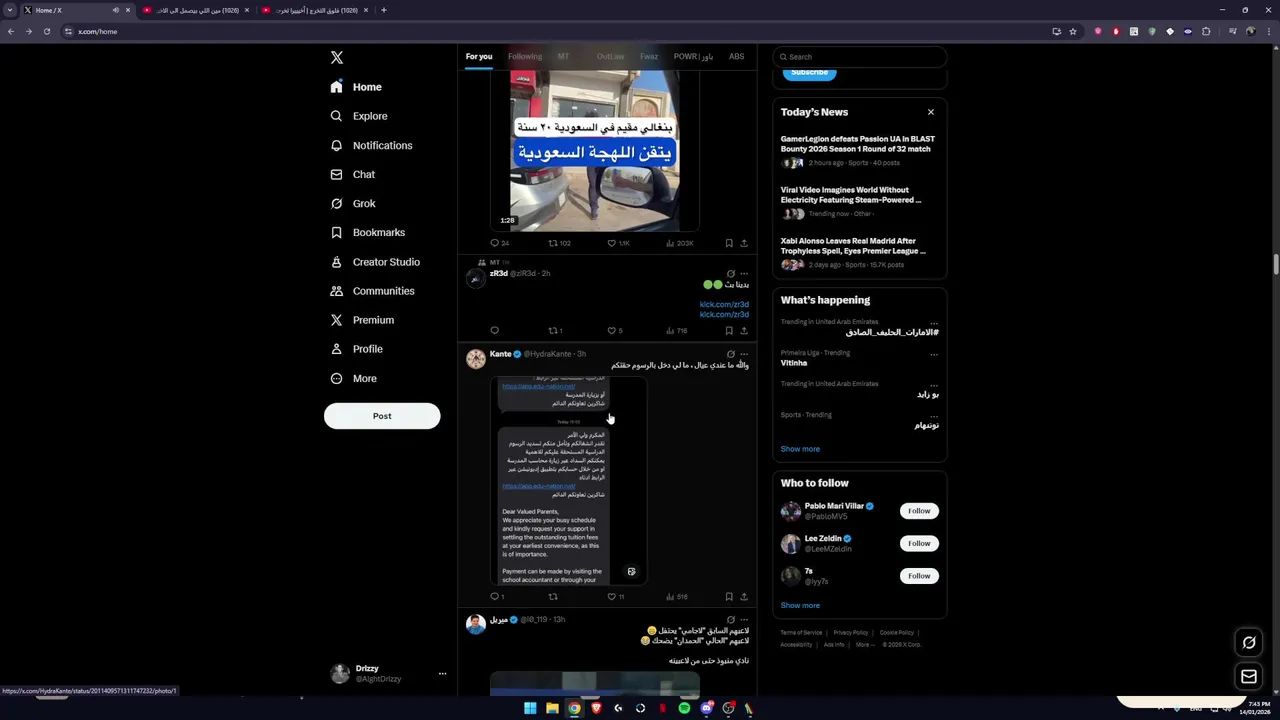Open Spotify from the taskbar
Image resolution: width=1280 pixels, height=720 pixels.
[x=684, y=708]
